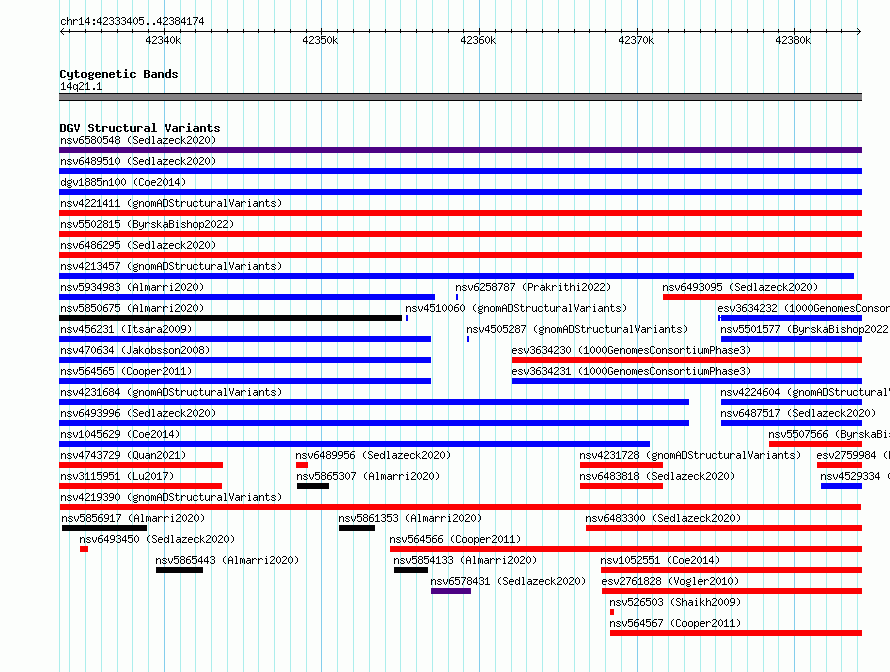The height and width of the screenshot is (672, 890).
Task: Select the small nsv6258787 (Prakrithi2022) label
Action: (x=533, y=287)
